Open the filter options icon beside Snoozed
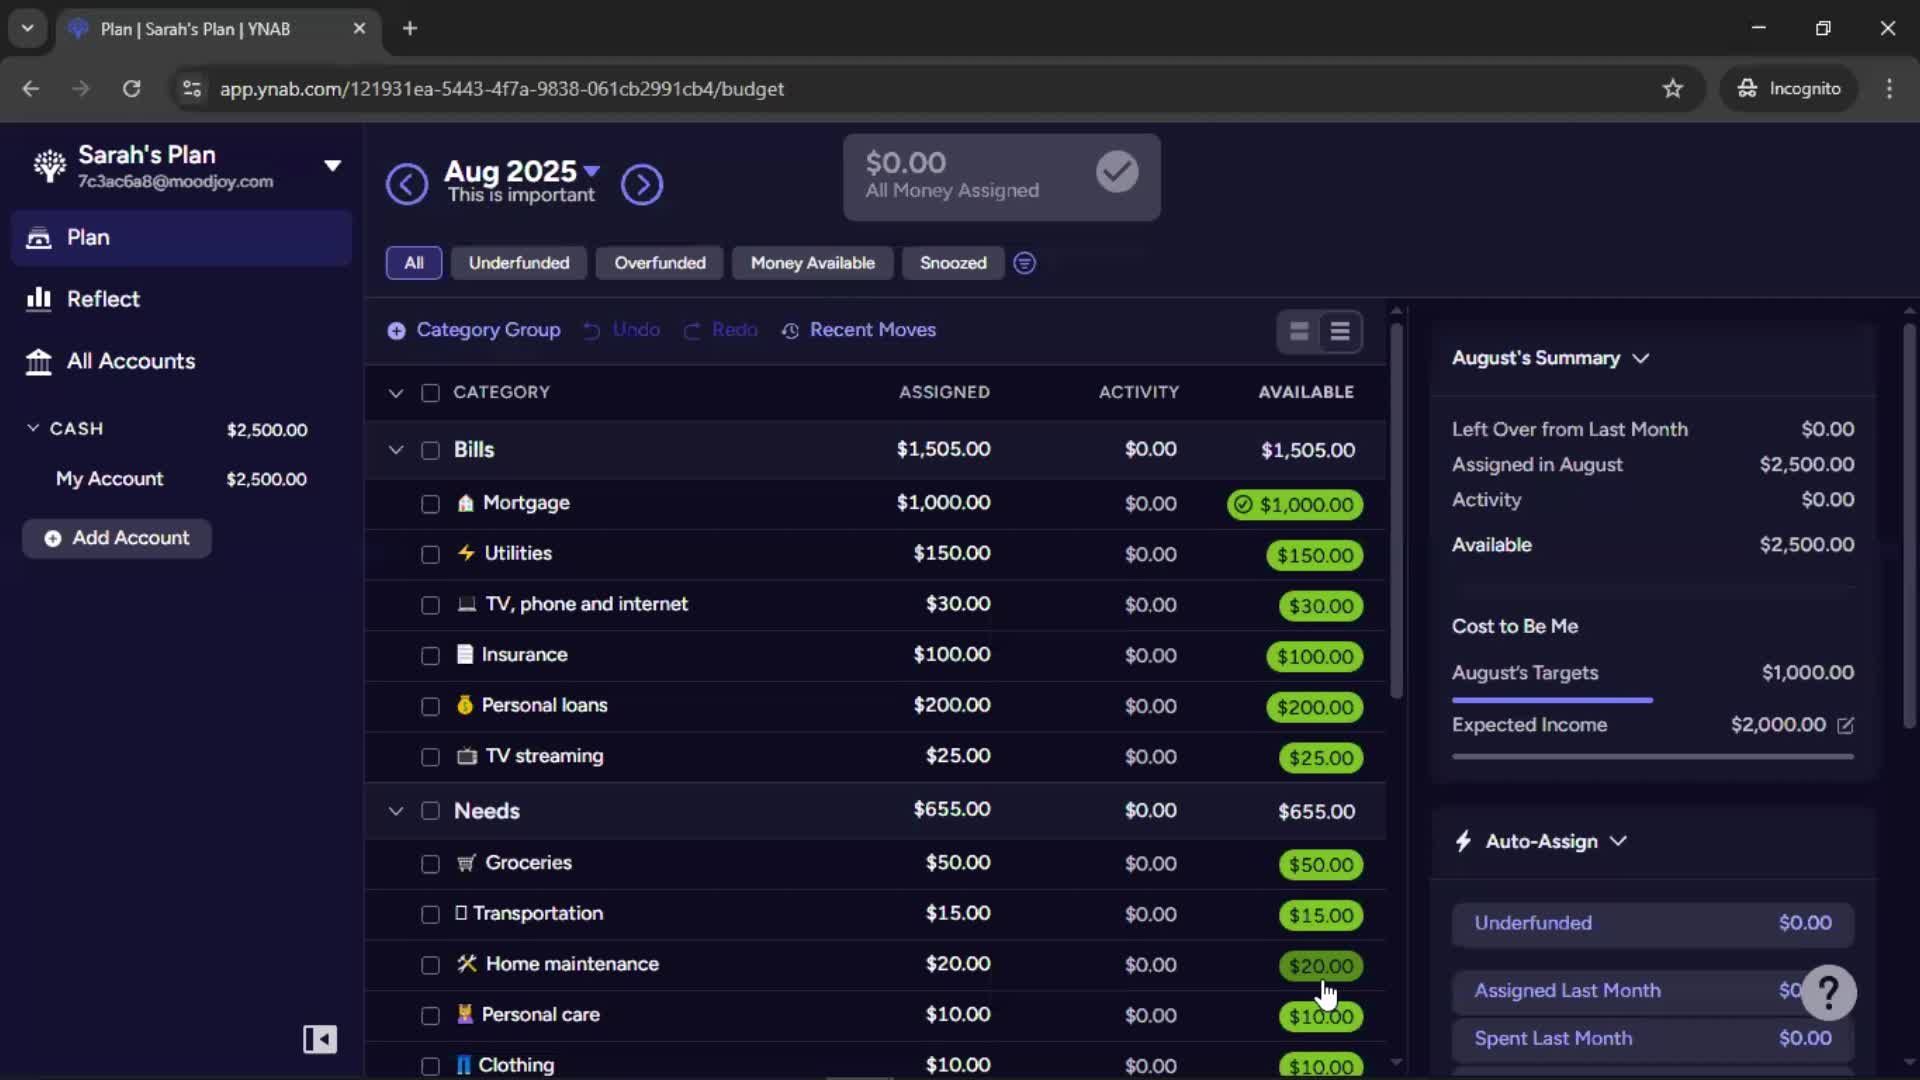 pos(1024,263)
